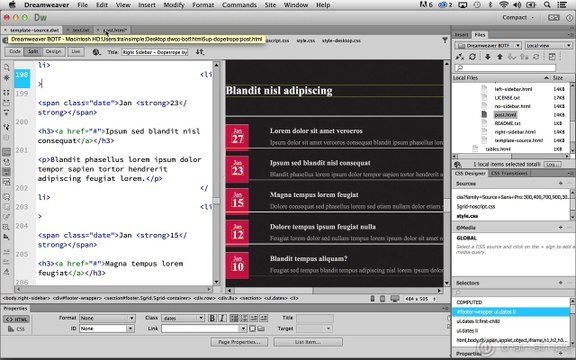576x360 pixels.
Task: Click the Browse for File folder icon
Action: pos(261,328)
